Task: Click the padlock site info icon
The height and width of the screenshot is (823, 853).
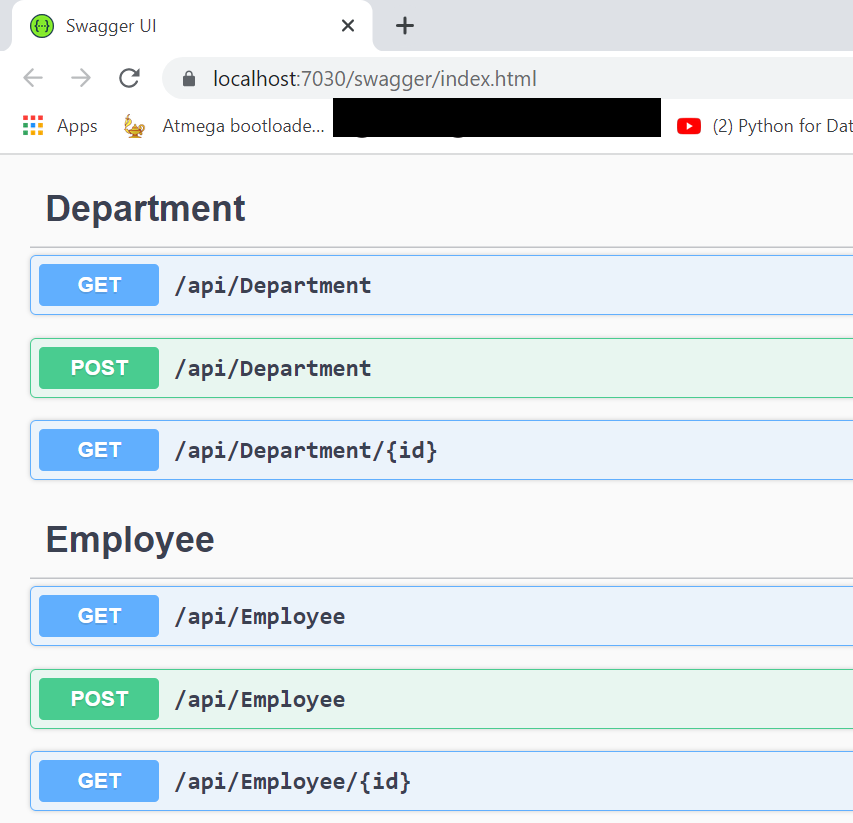Action: pyautogui.click(x=187, y=78)
